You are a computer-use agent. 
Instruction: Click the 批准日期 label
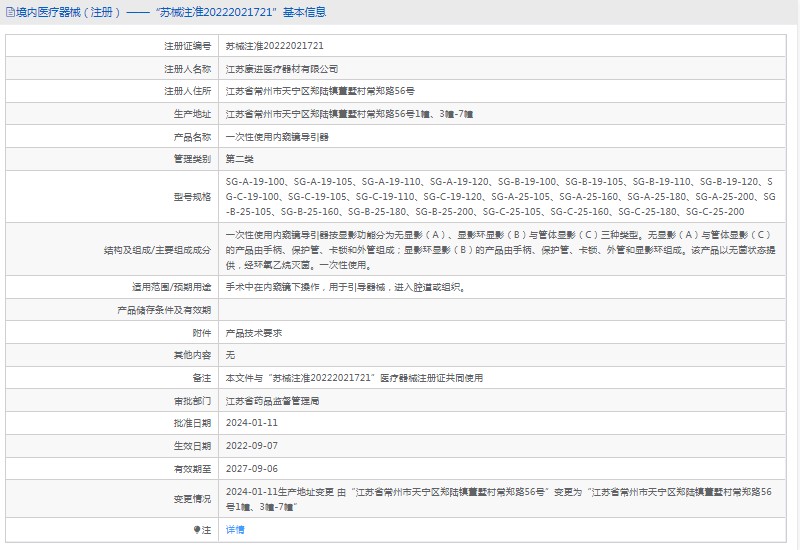pyautogui.click(x=192, y=423)
